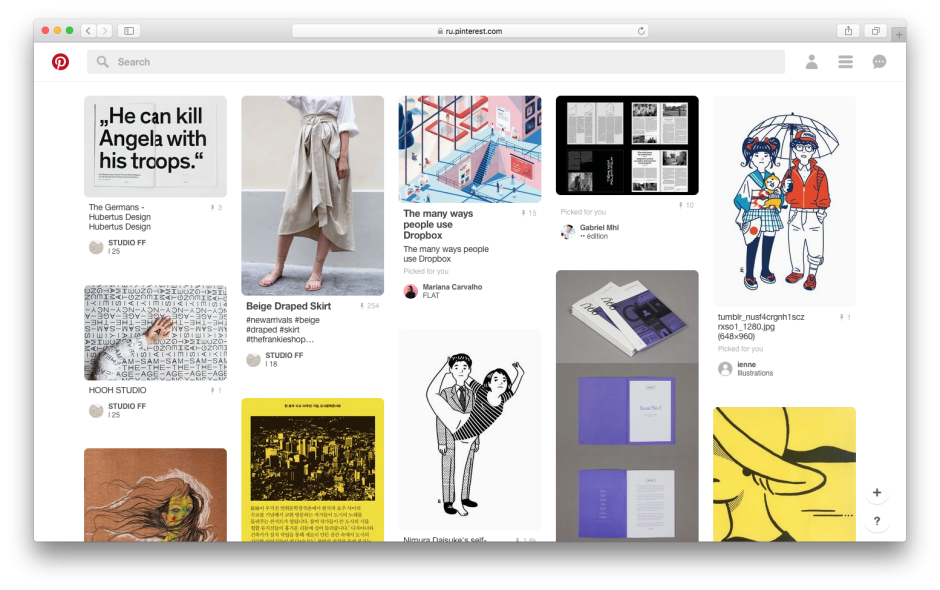Open the umbrella couple illustration pin
940x590 pixels.
(784, 201)
